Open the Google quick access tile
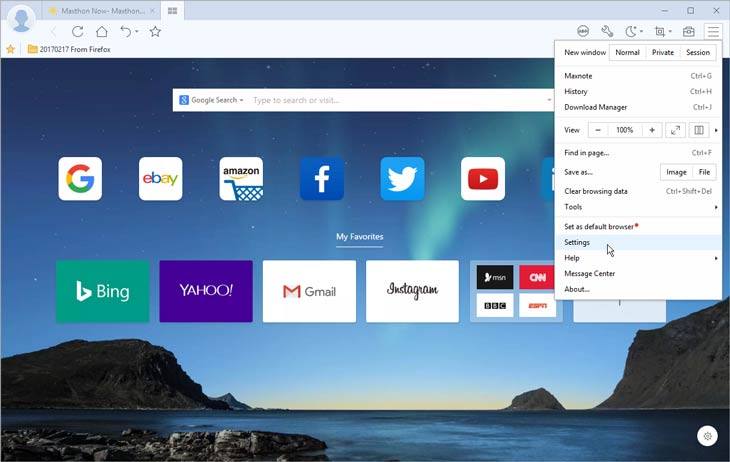The width and height of the screenshot is (730, 462). (x=80, y=179)
